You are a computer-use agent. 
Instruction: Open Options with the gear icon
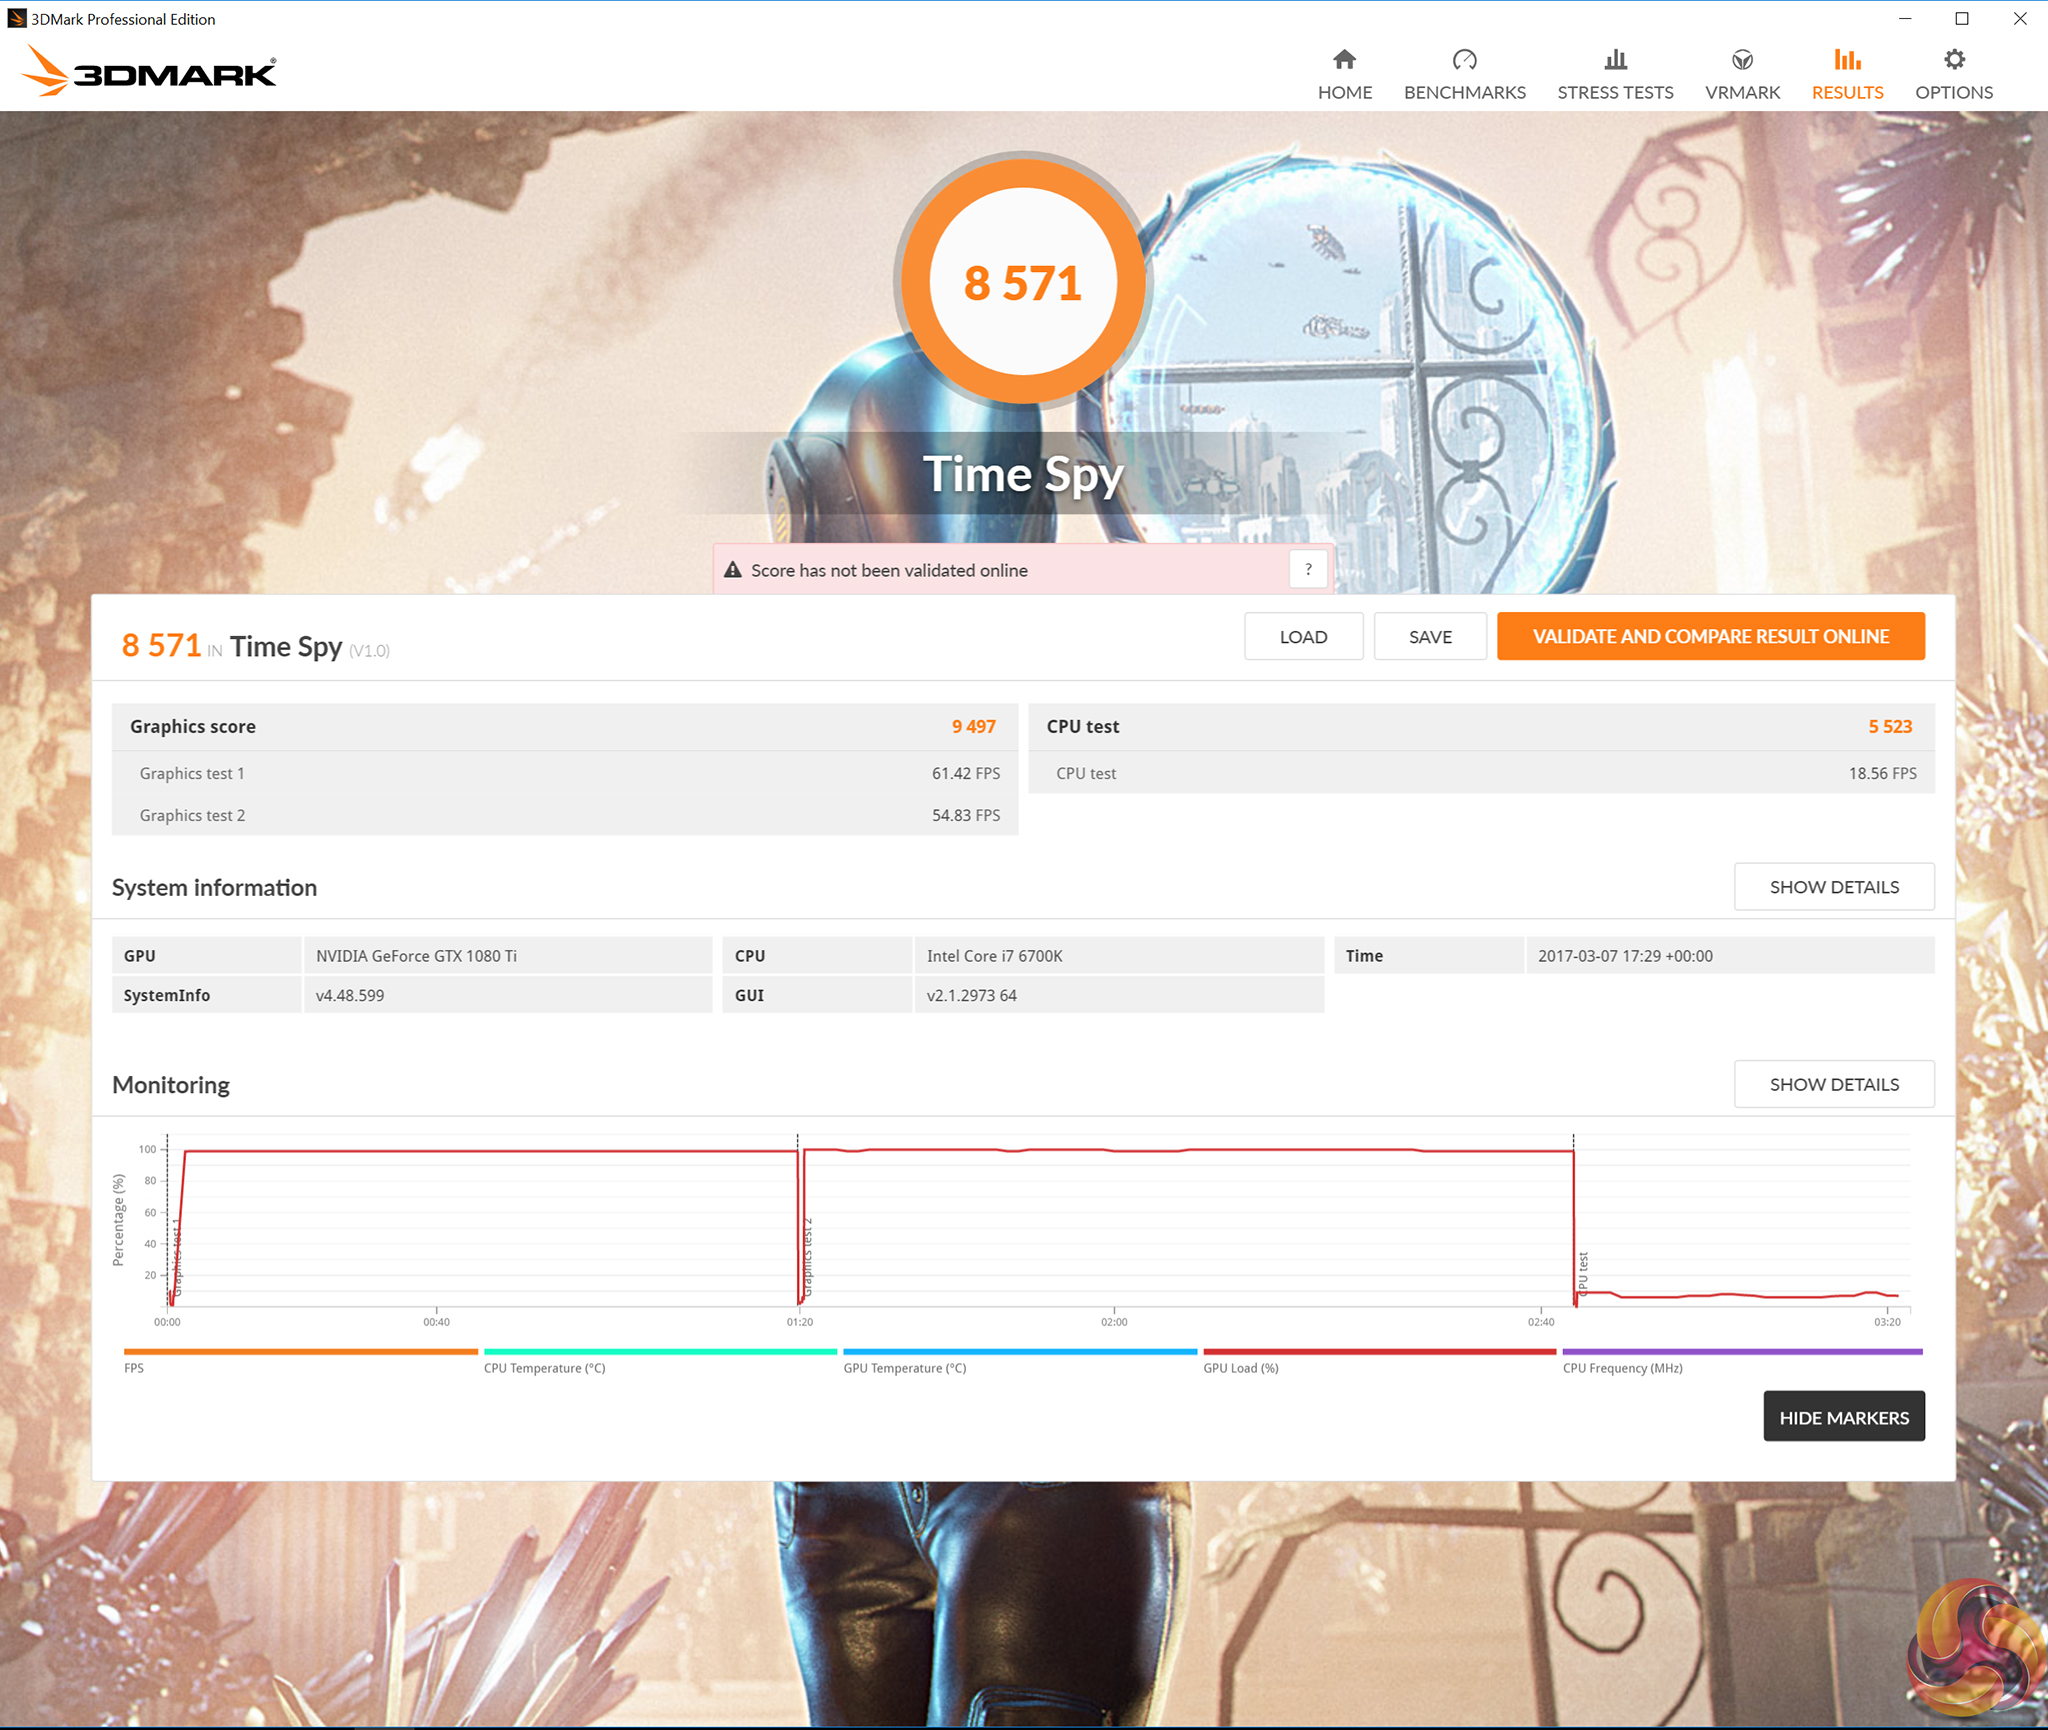pos(1954,60)
